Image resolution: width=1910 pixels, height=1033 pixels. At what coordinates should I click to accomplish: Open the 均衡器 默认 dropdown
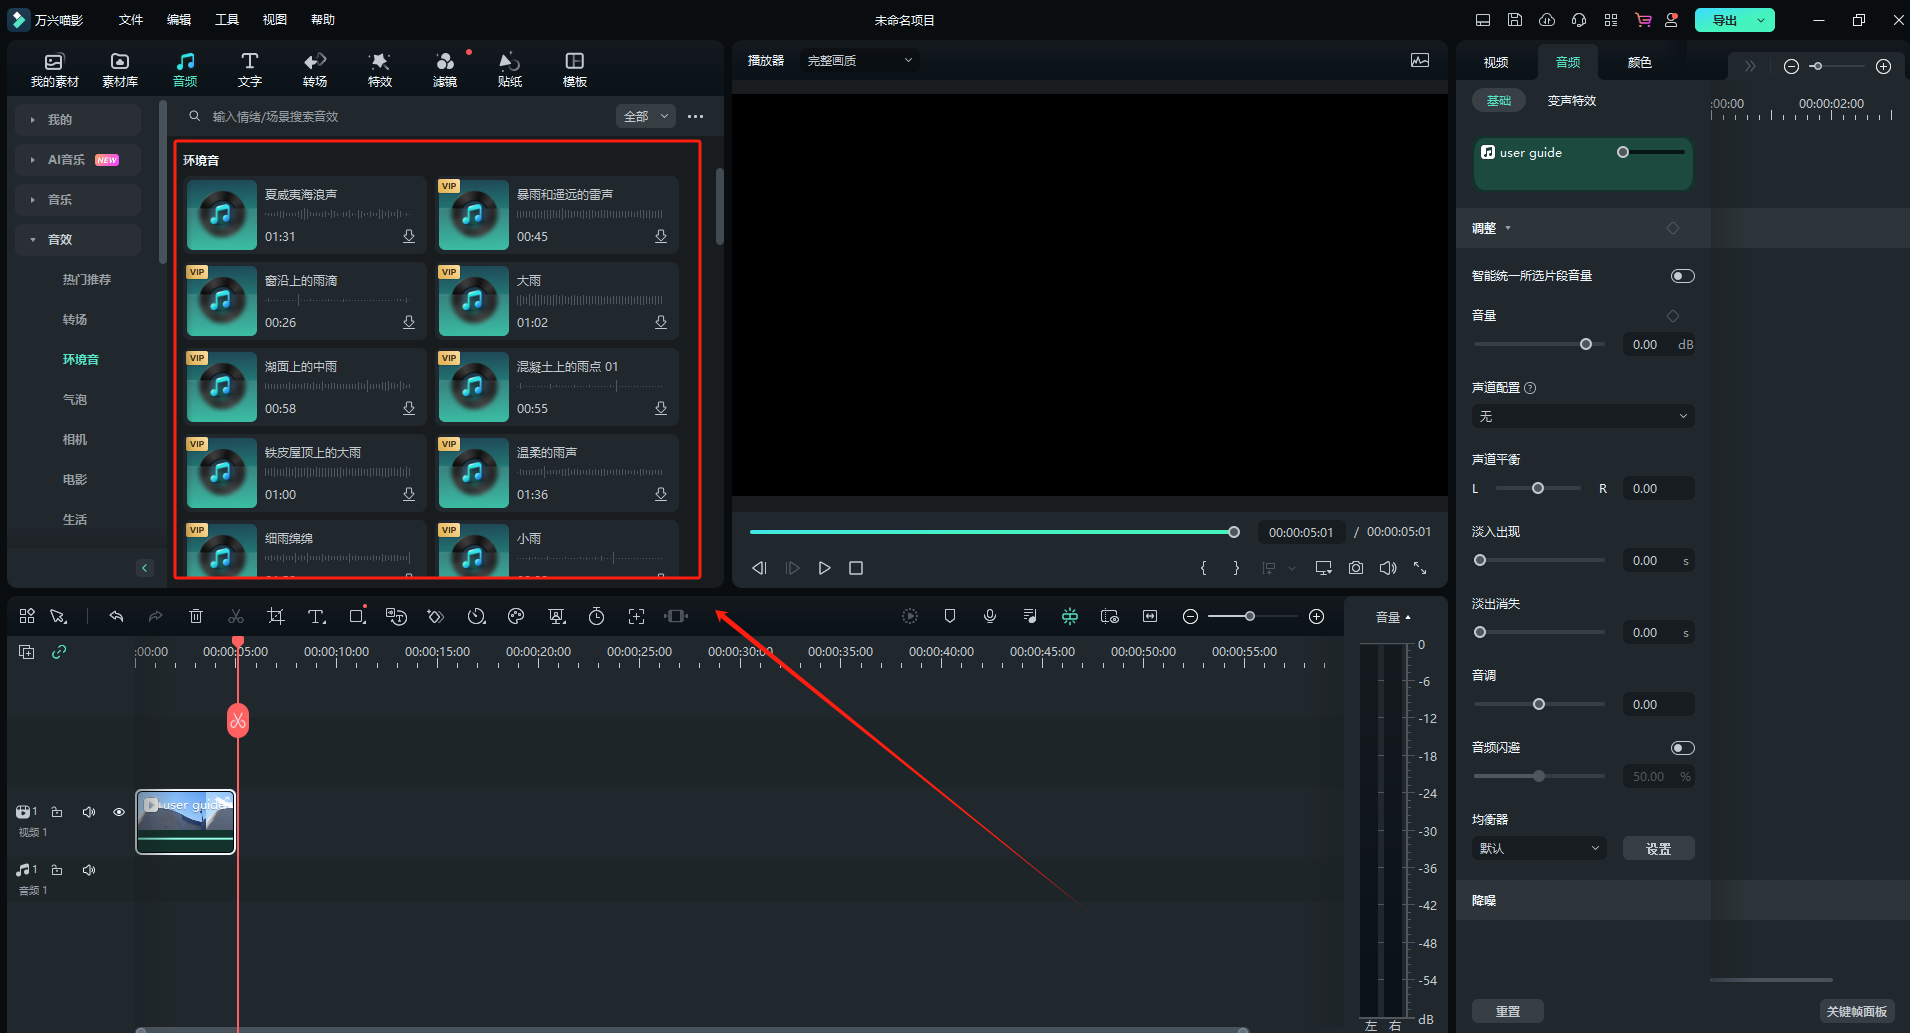[1539, 848]
